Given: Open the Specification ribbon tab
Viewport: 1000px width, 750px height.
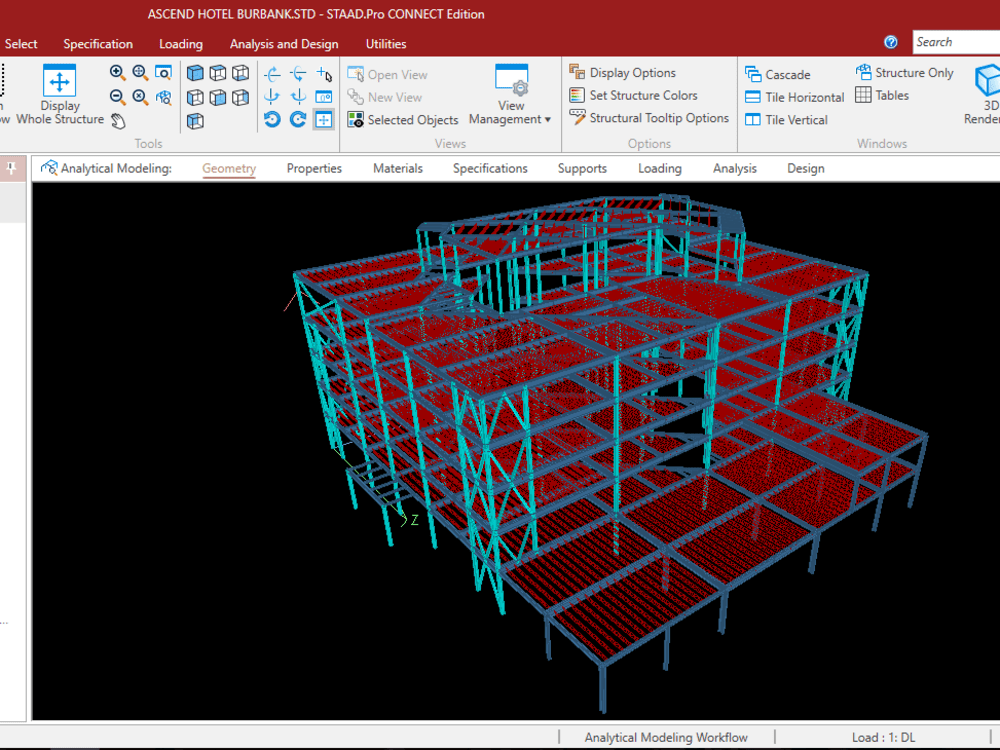Looking at the screenshot, I should click(98, 44).
